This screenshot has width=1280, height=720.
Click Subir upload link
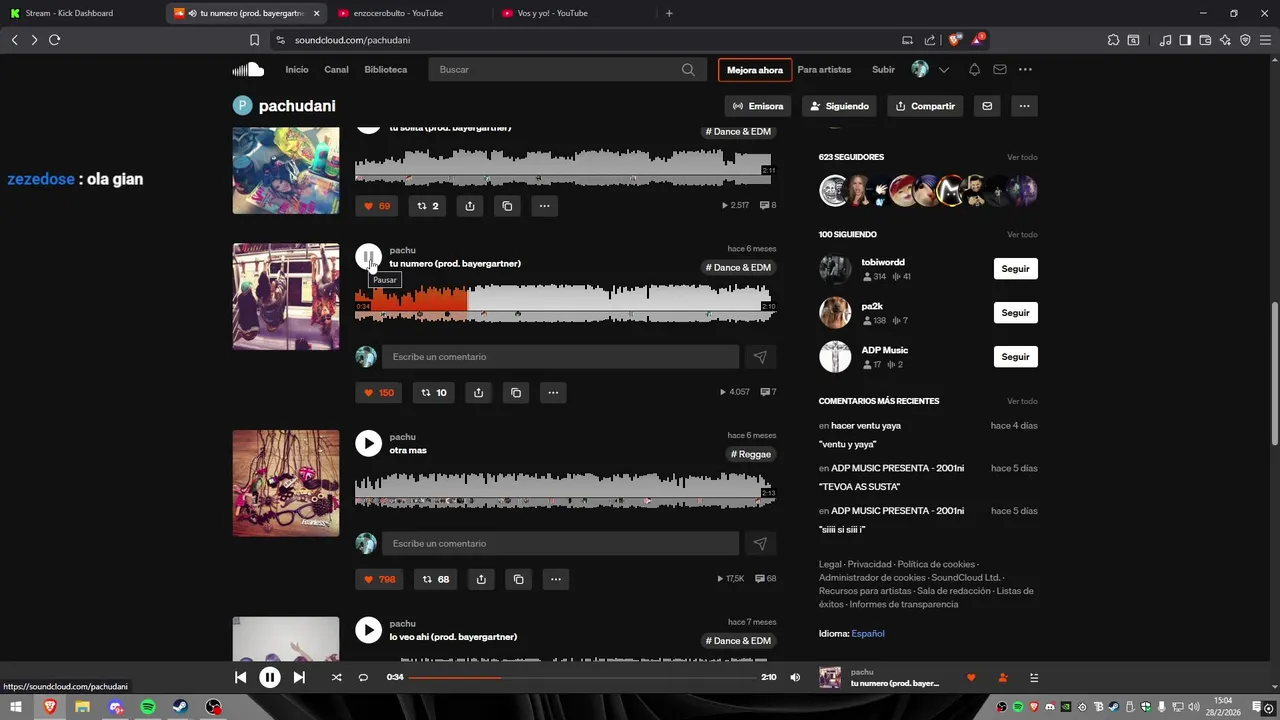(x=883, y=69)
